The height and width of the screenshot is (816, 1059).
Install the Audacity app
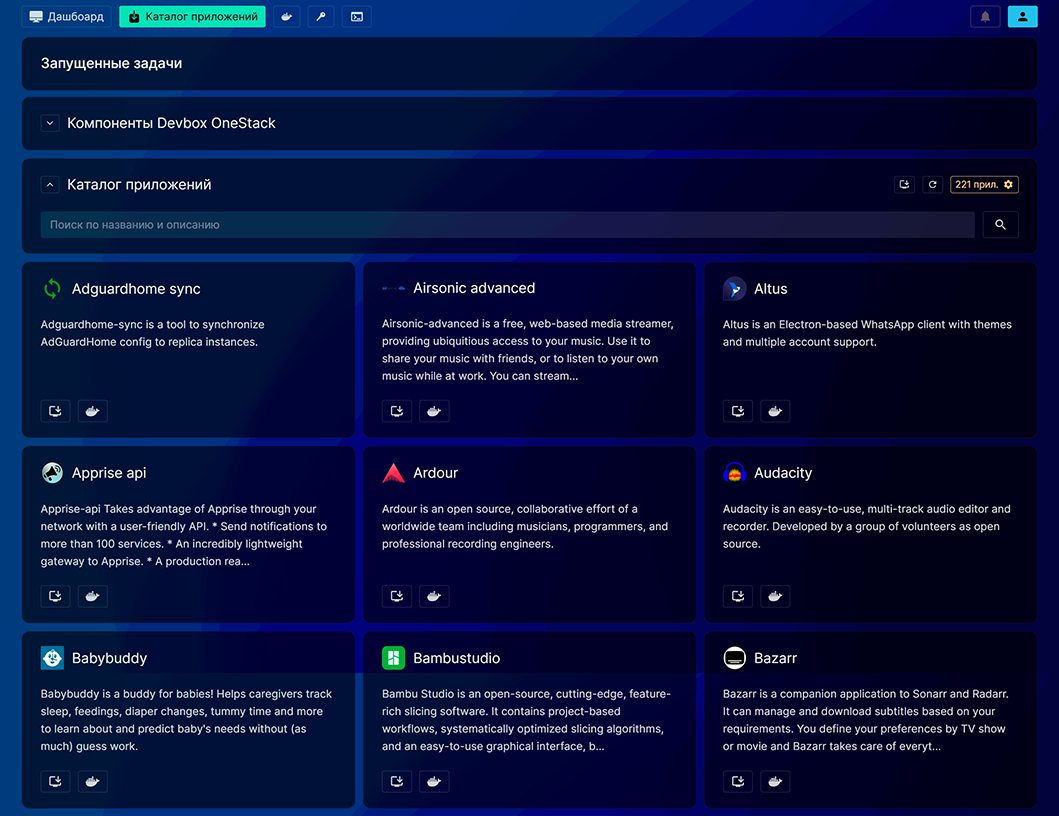738,597
